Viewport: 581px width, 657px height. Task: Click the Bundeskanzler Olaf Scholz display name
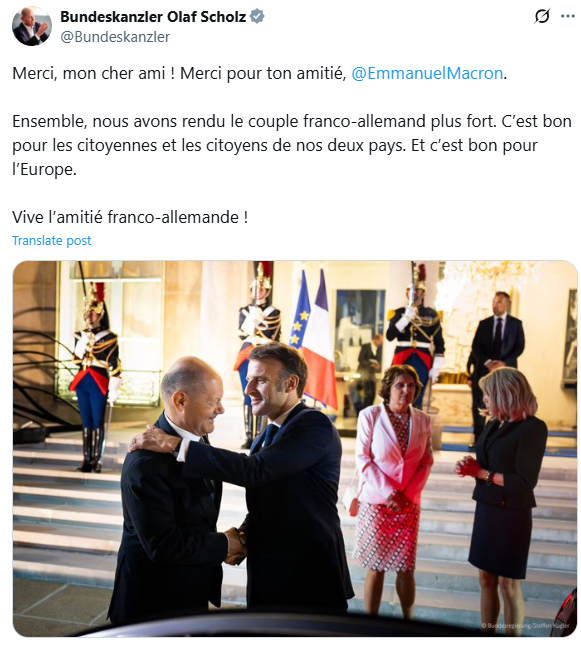(153, 17)
